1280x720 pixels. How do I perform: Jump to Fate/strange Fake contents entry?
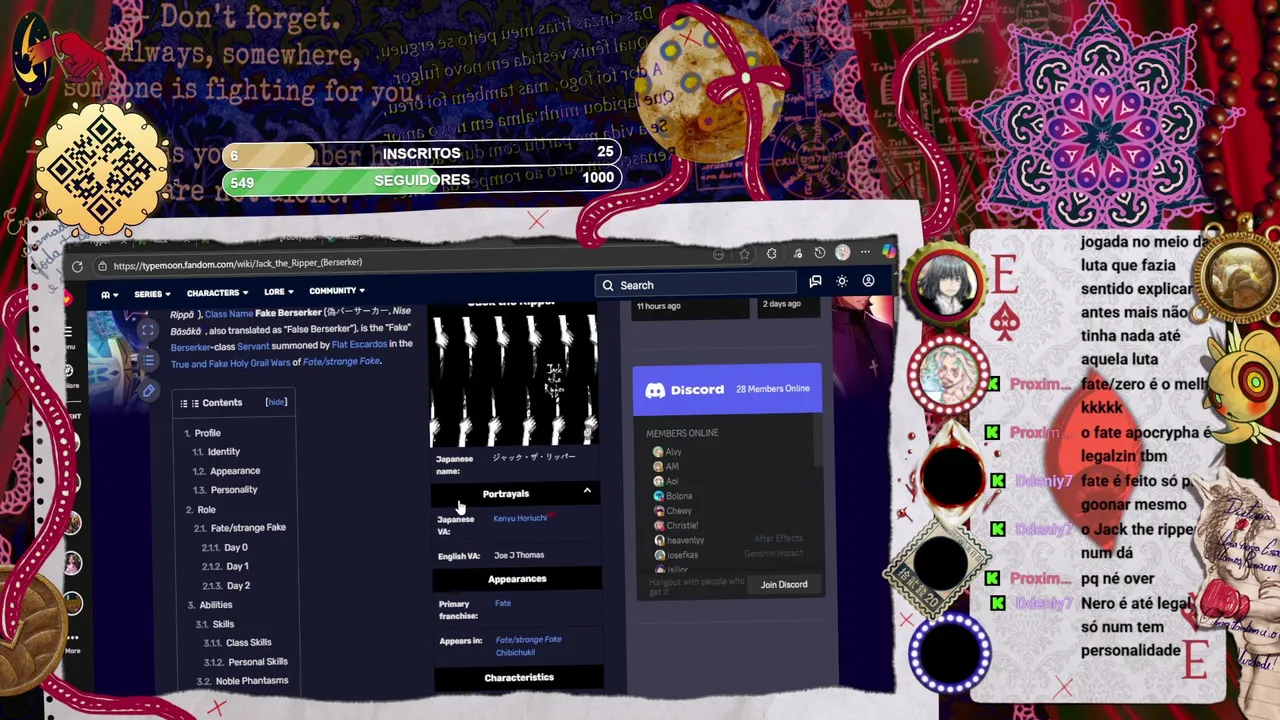pos(248,528)
